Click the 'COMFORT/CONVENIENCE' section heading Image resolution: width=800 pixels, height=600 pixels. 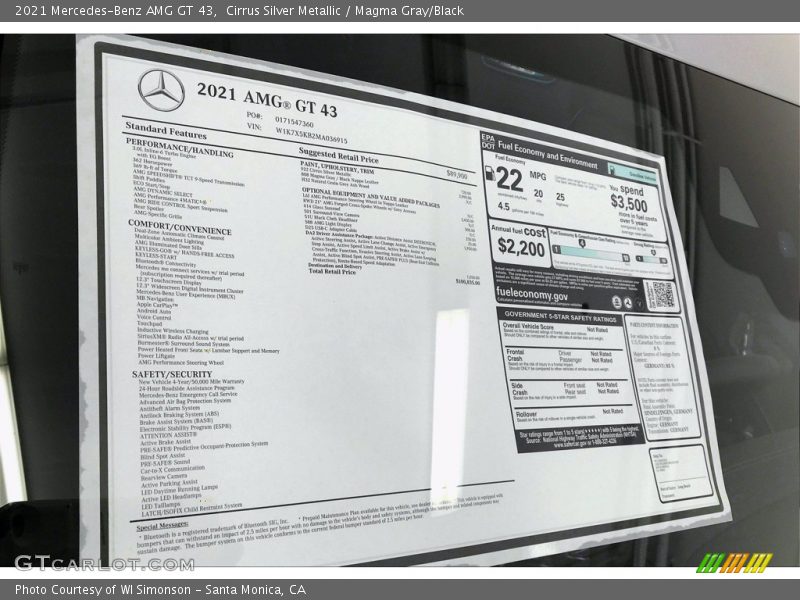pyautogui.click(x=180, y=227)
